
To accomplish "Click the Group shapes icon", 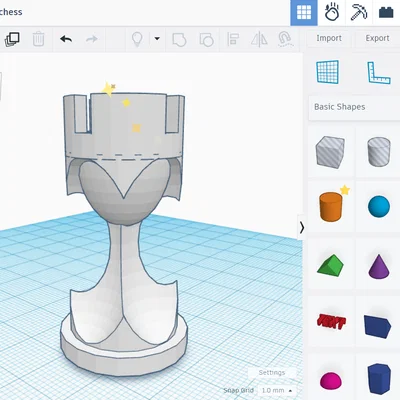I will [x=179, y=40].
